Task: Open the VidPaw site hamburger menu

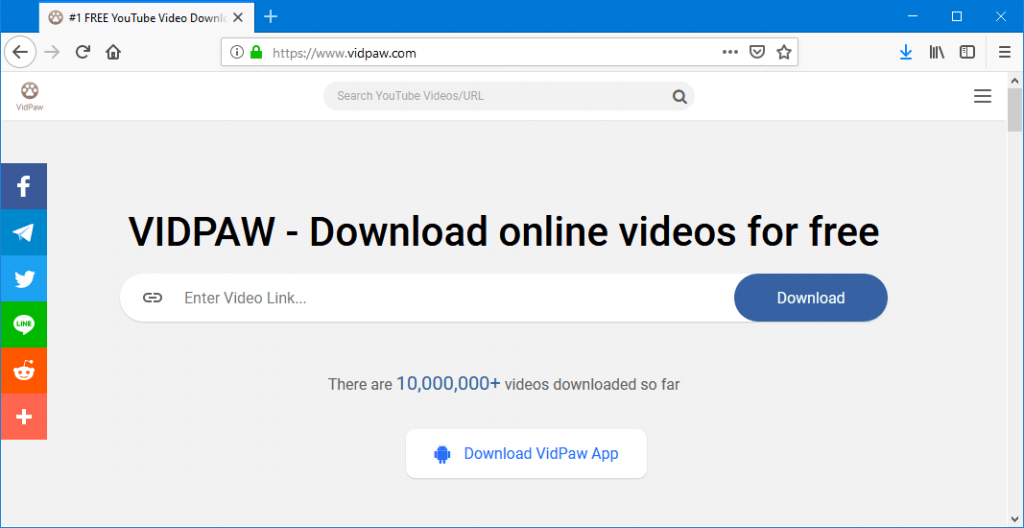Action: coord(982,97)
